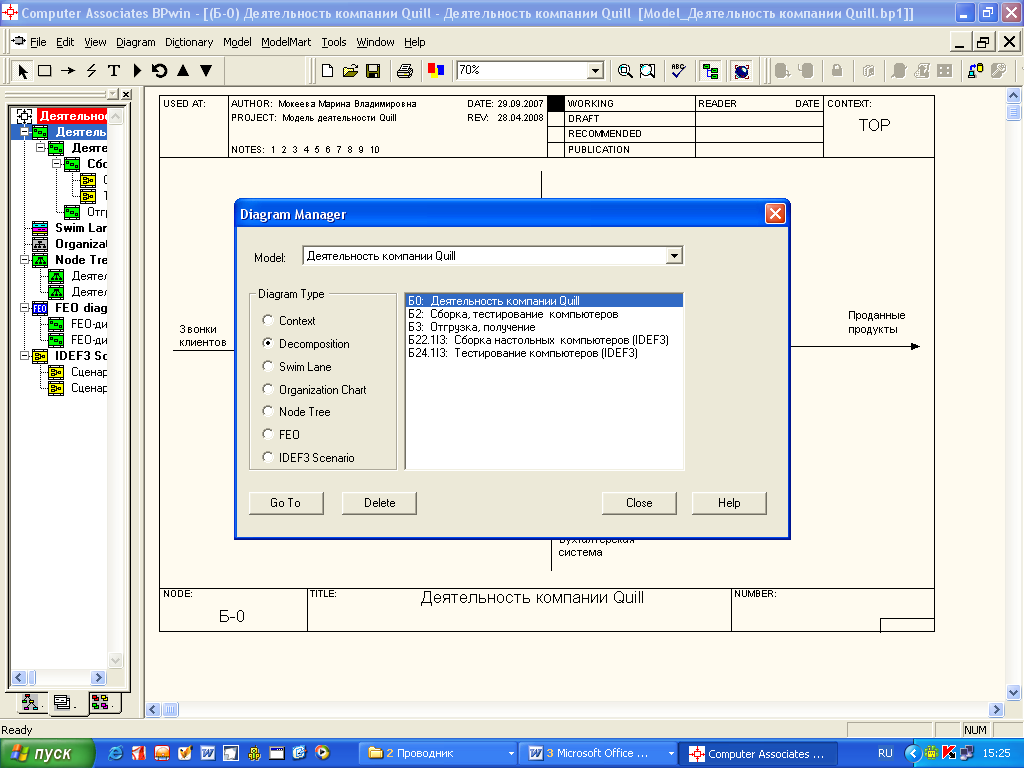Collapse the IDEF3 Sc tree node
Screen dimensions: 1024x768
tap(25, 356)
